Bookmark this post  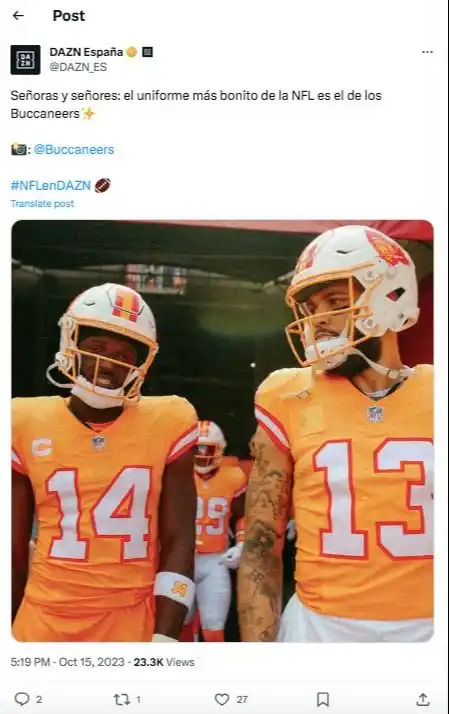323,699
